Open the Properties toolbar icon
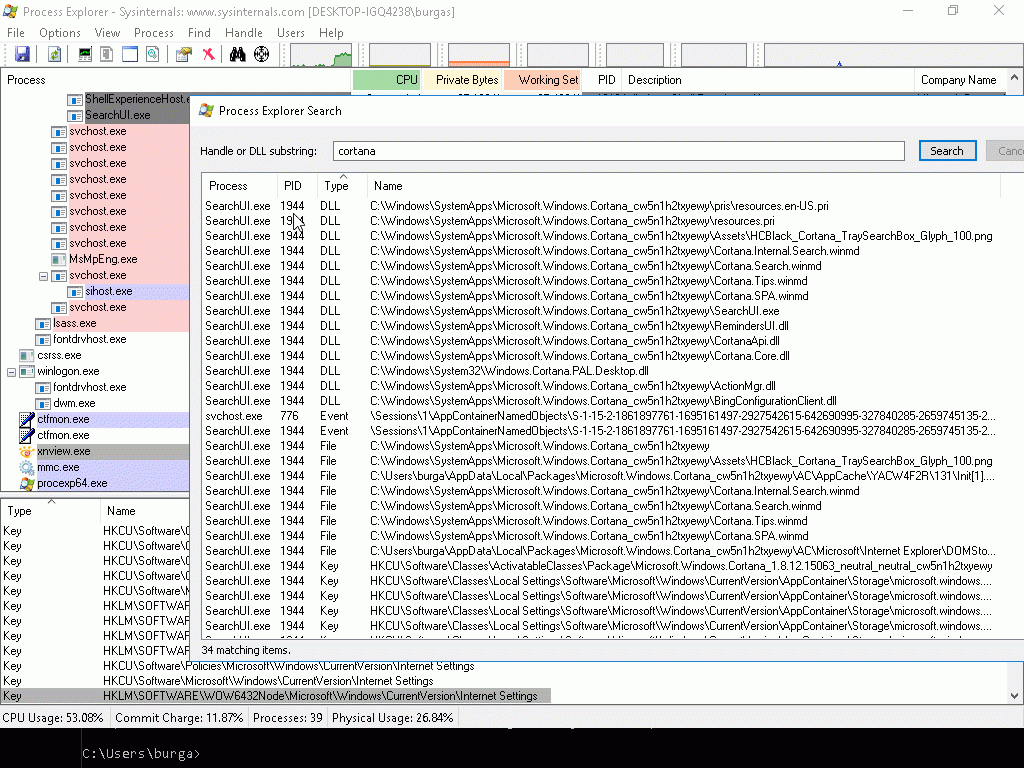 pyautogui.click(x=184, y=54)
